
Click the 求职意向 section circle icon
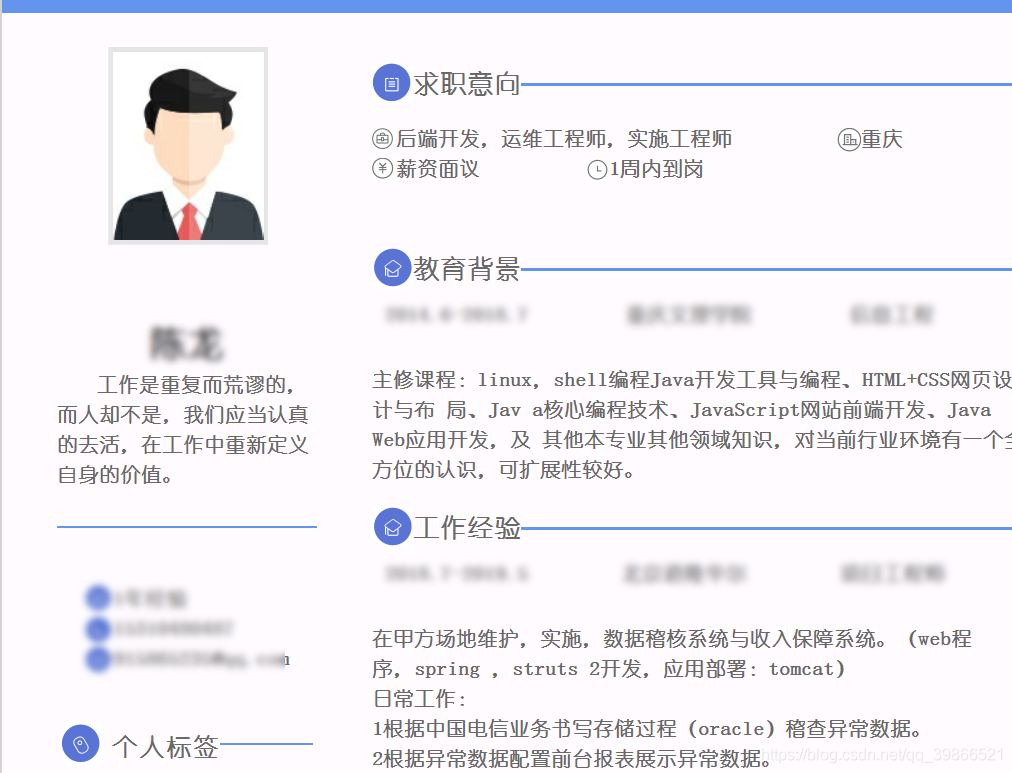[x=392, y=83]
